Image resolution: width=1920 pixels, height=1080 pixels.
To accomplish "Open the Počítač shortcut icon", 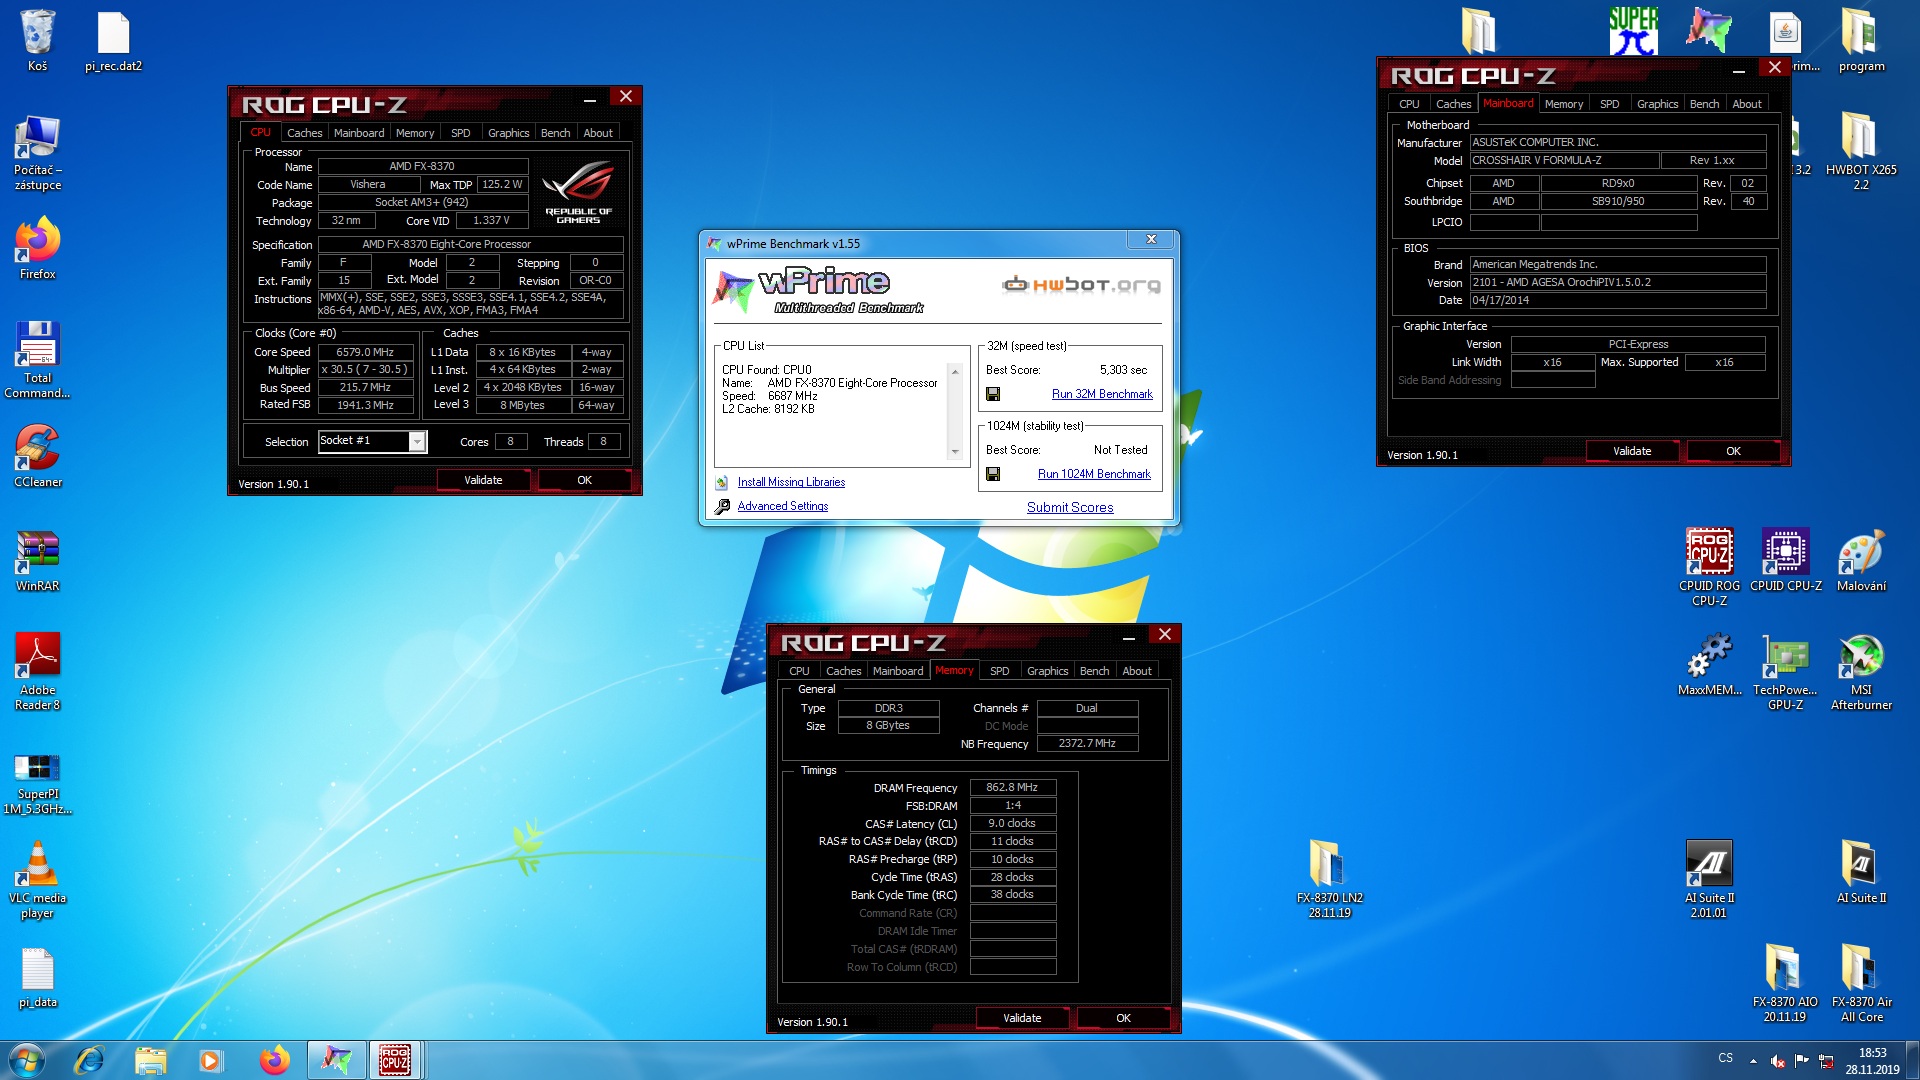I will [37, 152].
